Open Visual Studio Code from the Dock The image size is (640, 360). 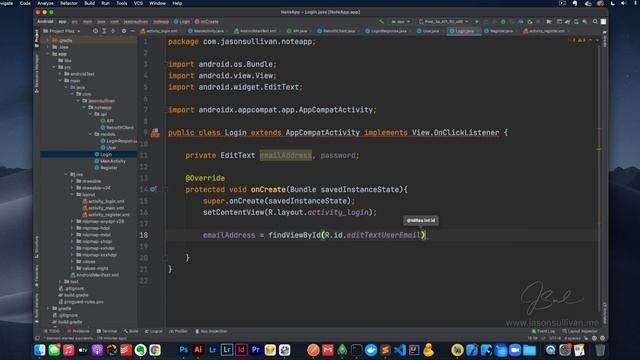coord(400,350)
